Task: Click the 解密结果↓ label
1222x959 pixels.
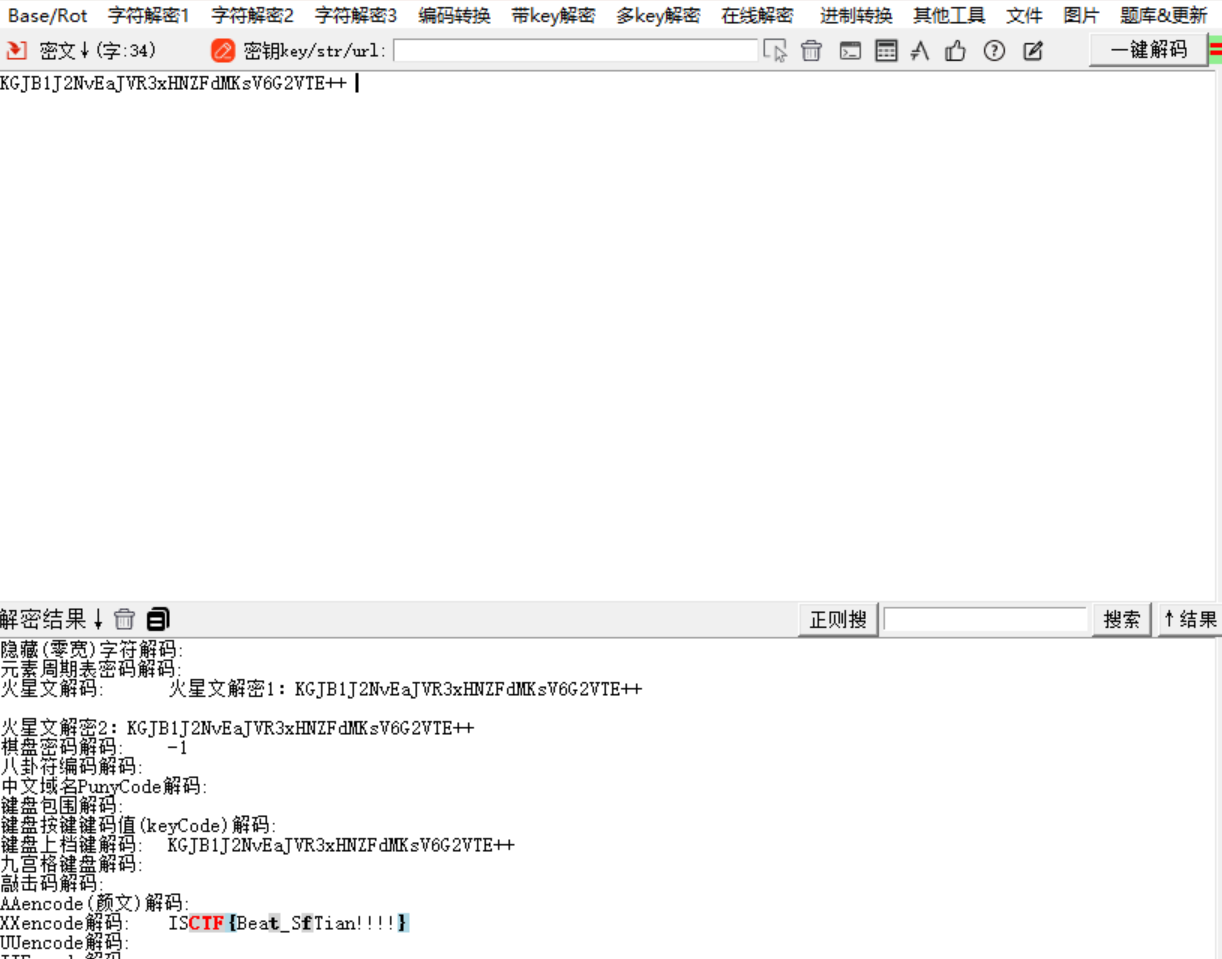Action: click(52, 619)
